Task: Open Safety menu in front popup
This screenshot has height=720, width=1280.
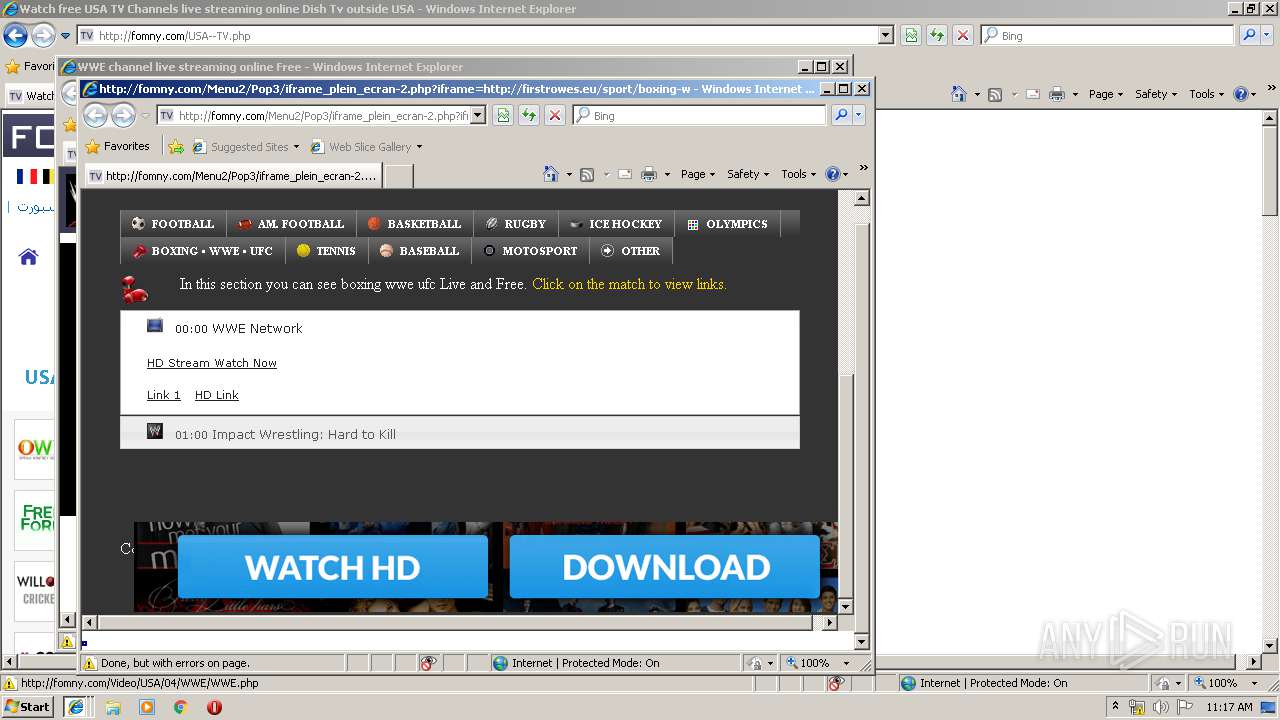Action: [x=748, y=174]
